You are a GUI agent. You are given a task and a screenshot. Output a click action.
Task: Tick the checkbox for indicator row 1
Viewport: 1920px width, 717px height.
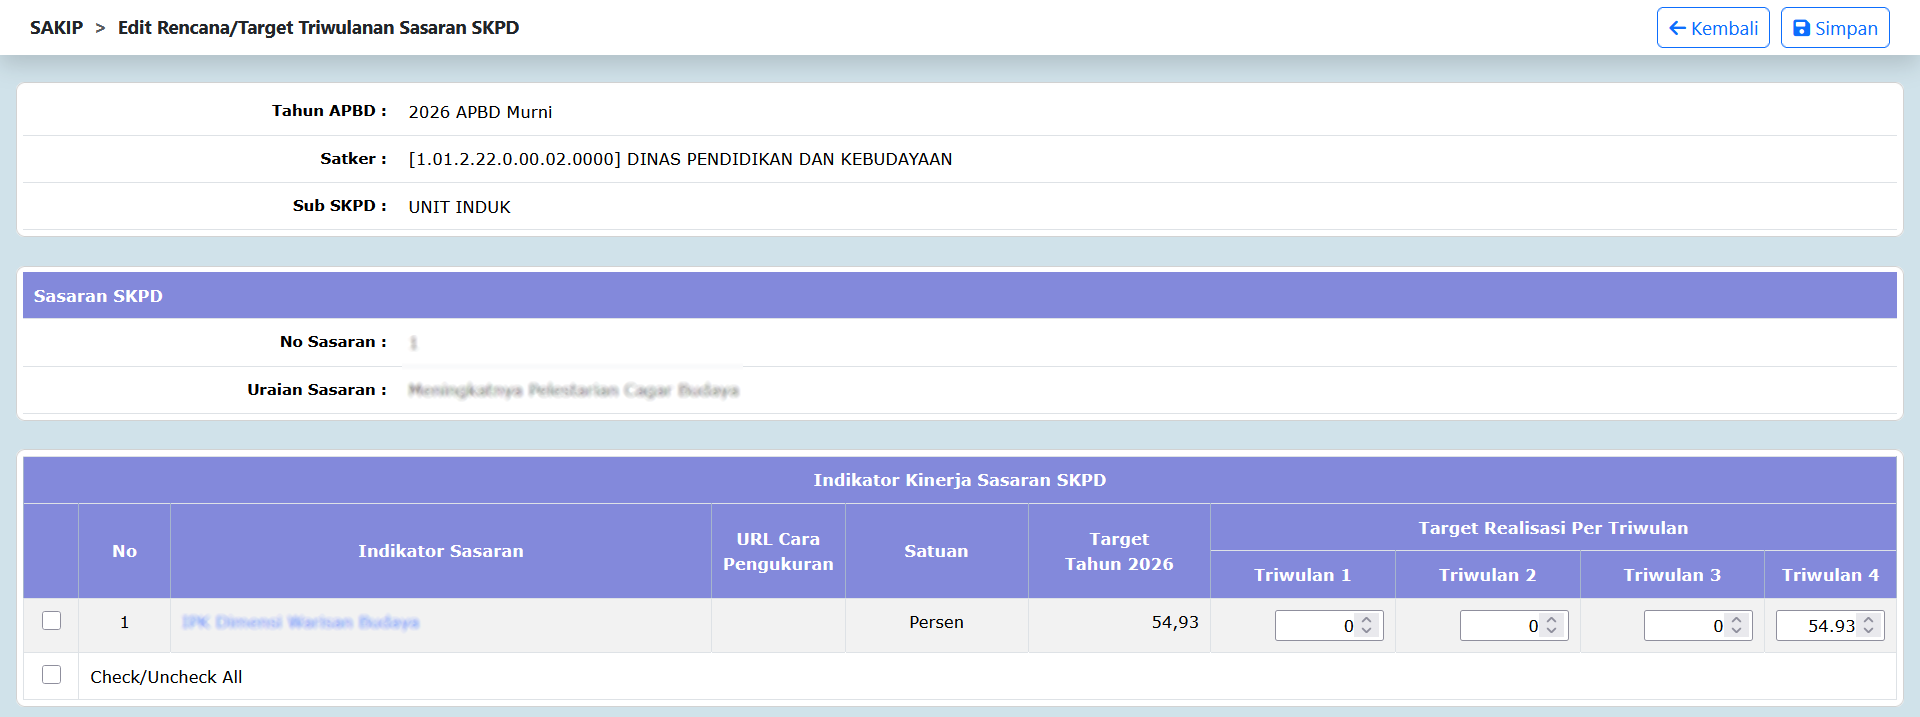click(x=52, y=621)
